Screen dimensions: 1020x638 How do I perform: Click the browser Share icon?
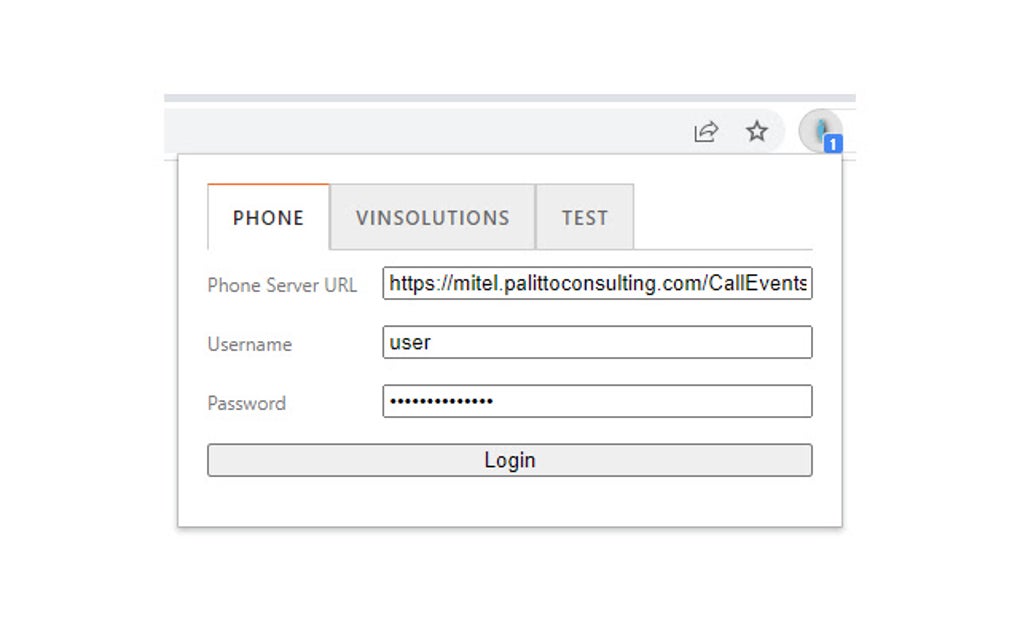[x=706, y=131]
